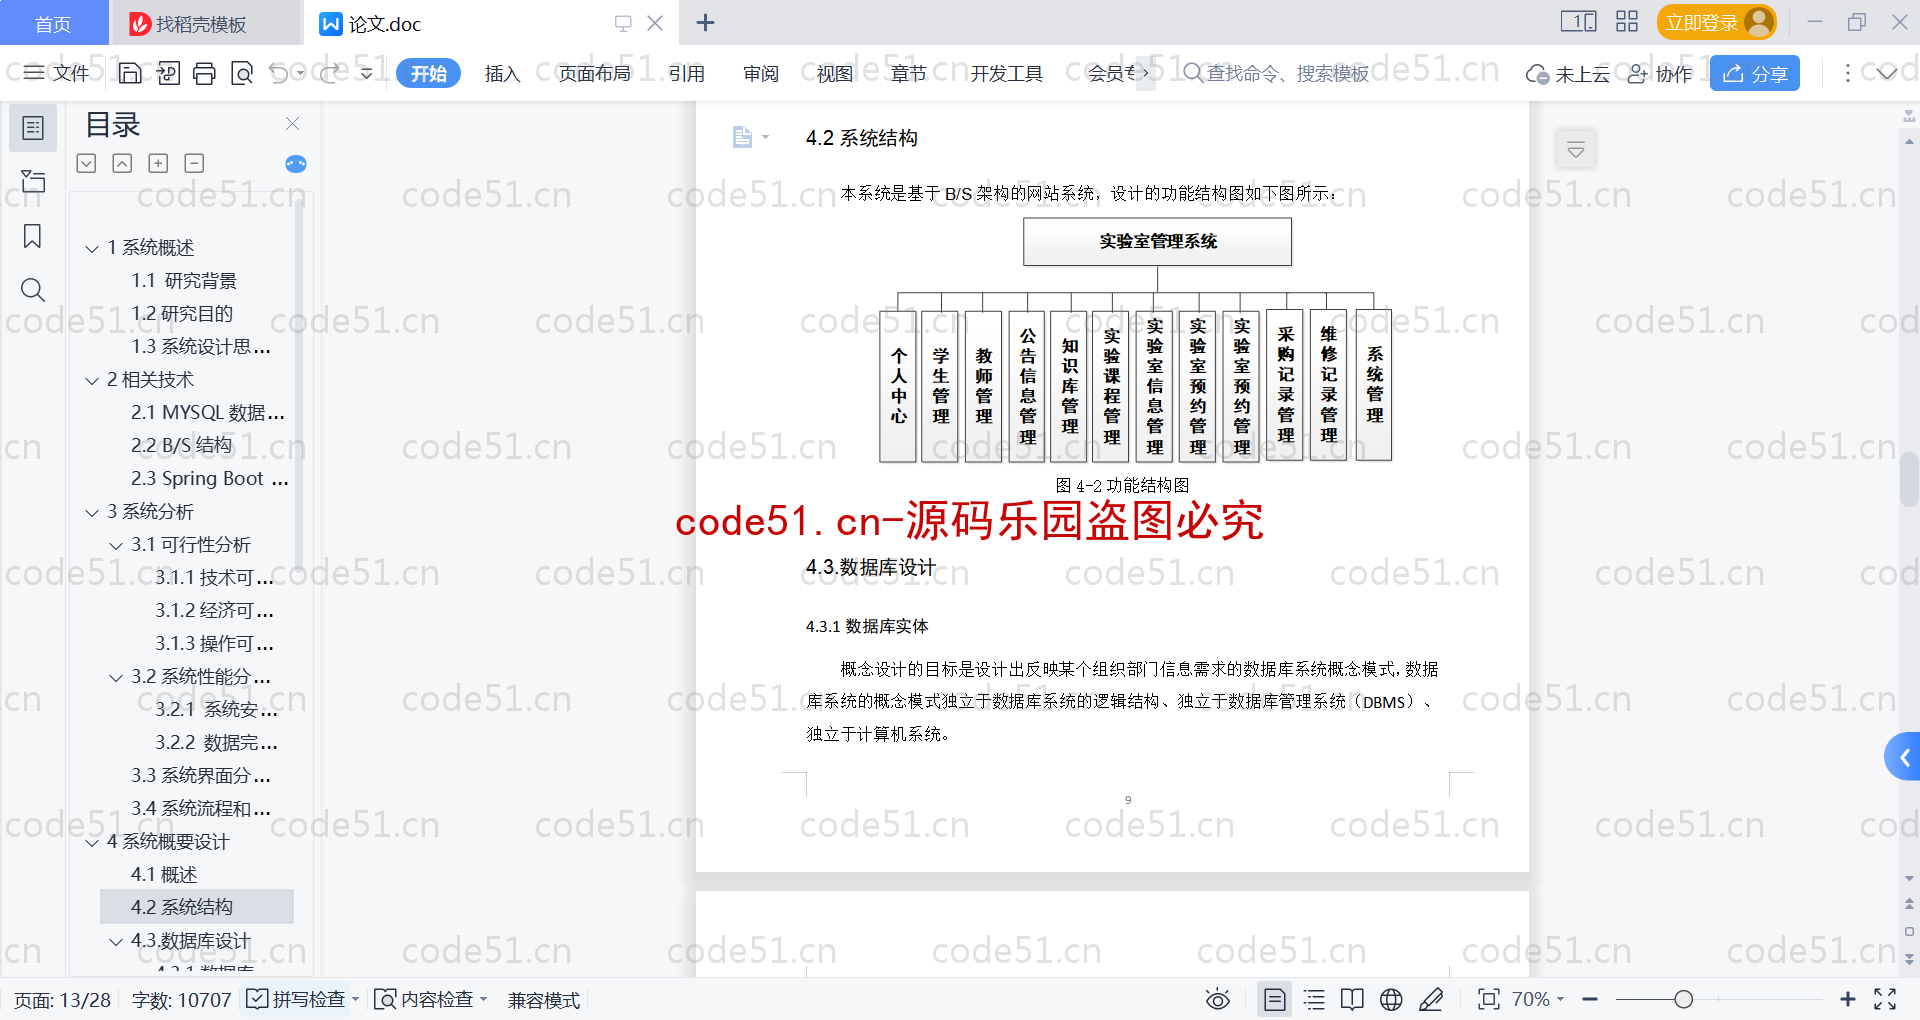The height and width of the screenshot is (1020, 1920).
Task: Close the 目录 navigation panel
Action: pyautogui.click(x=292, y=123)
